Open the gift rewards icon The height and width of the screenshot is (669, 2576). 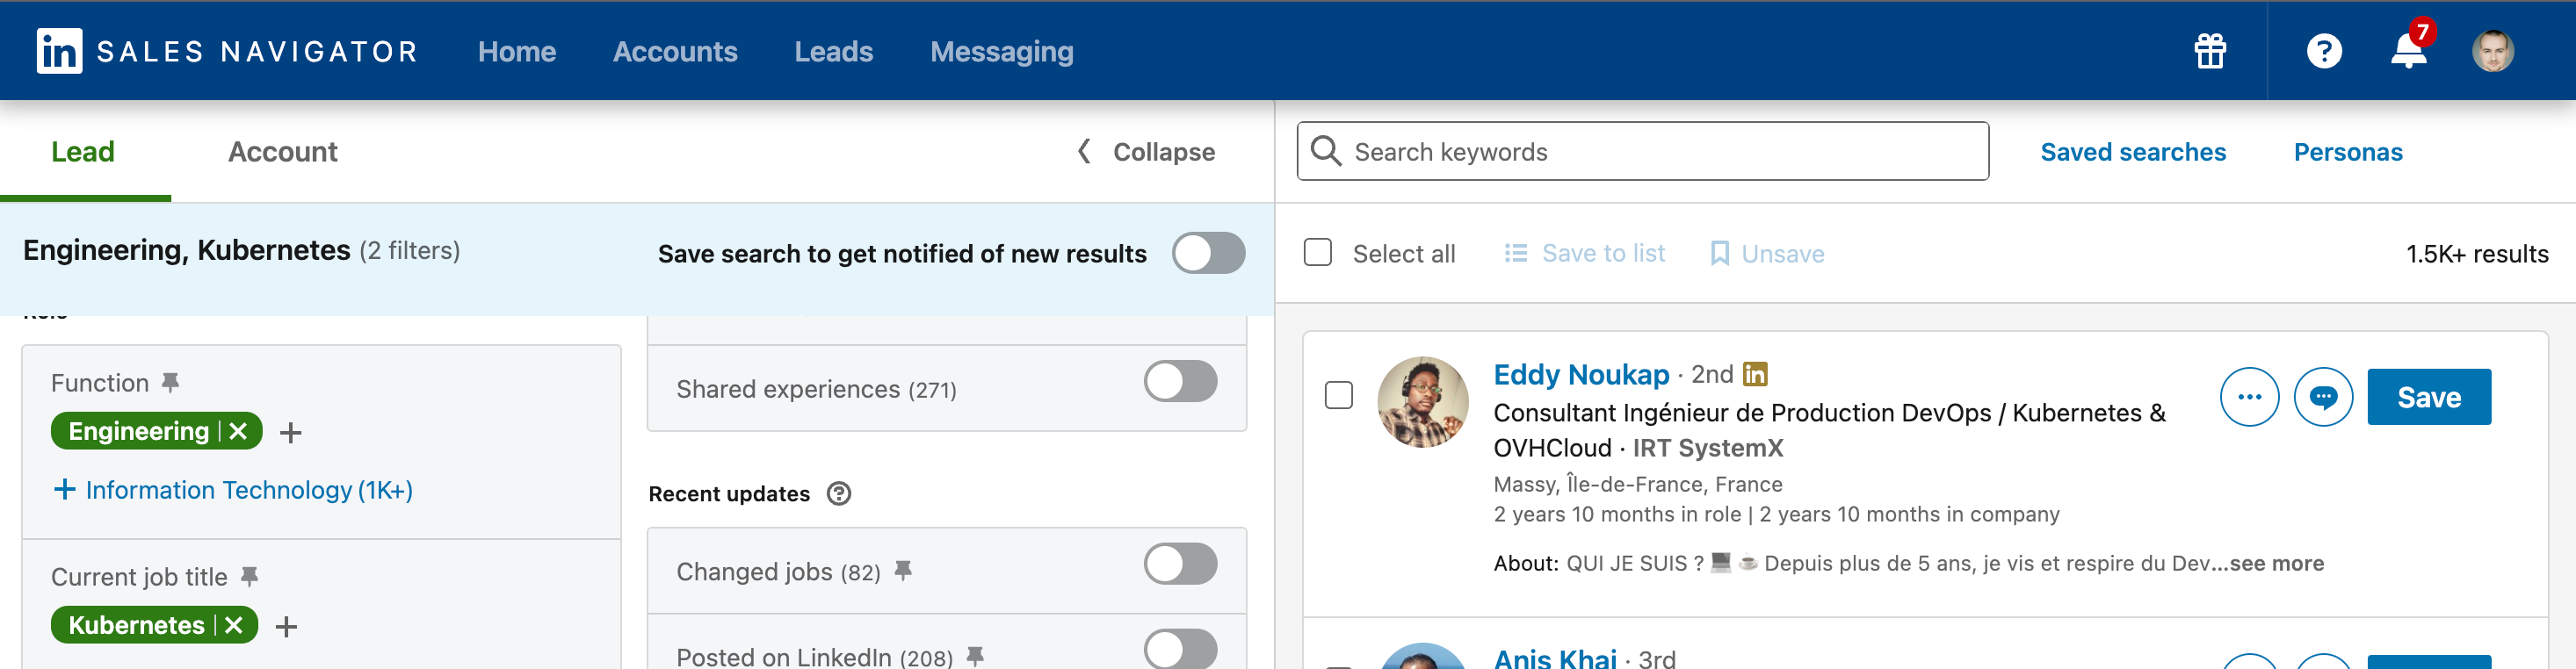pyautogui.click(x=2210, y=51)
